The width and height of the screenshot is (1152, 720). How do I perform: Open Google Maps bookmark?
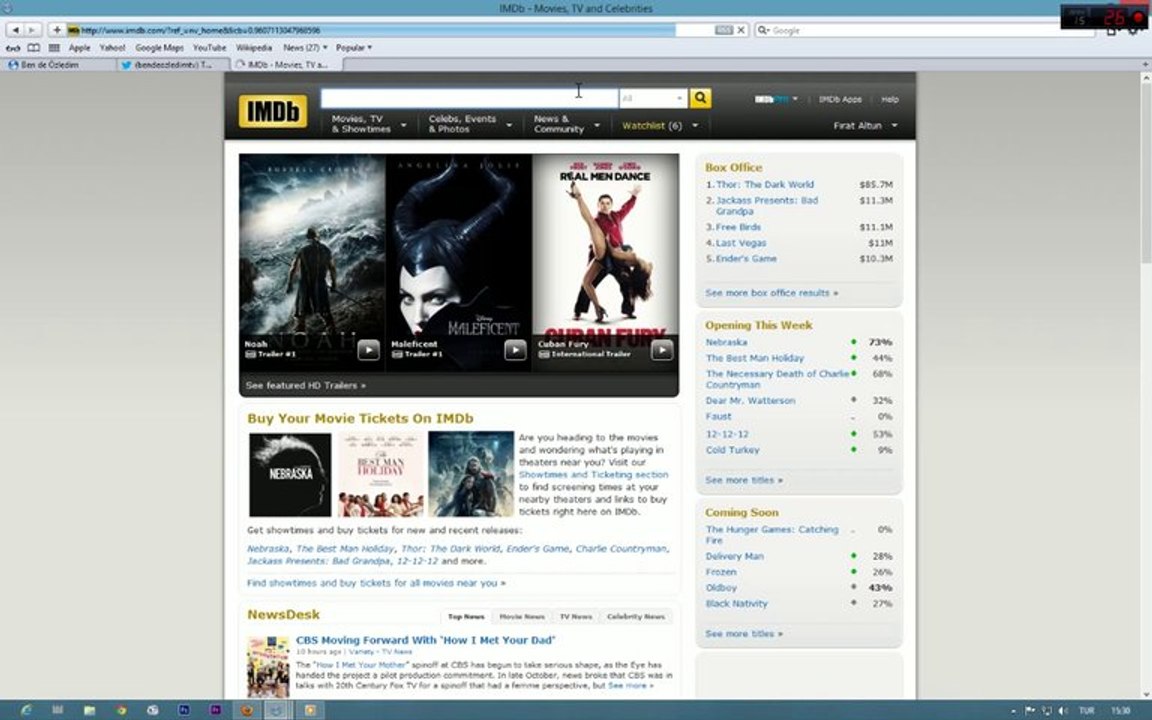[x=159, y=48]
